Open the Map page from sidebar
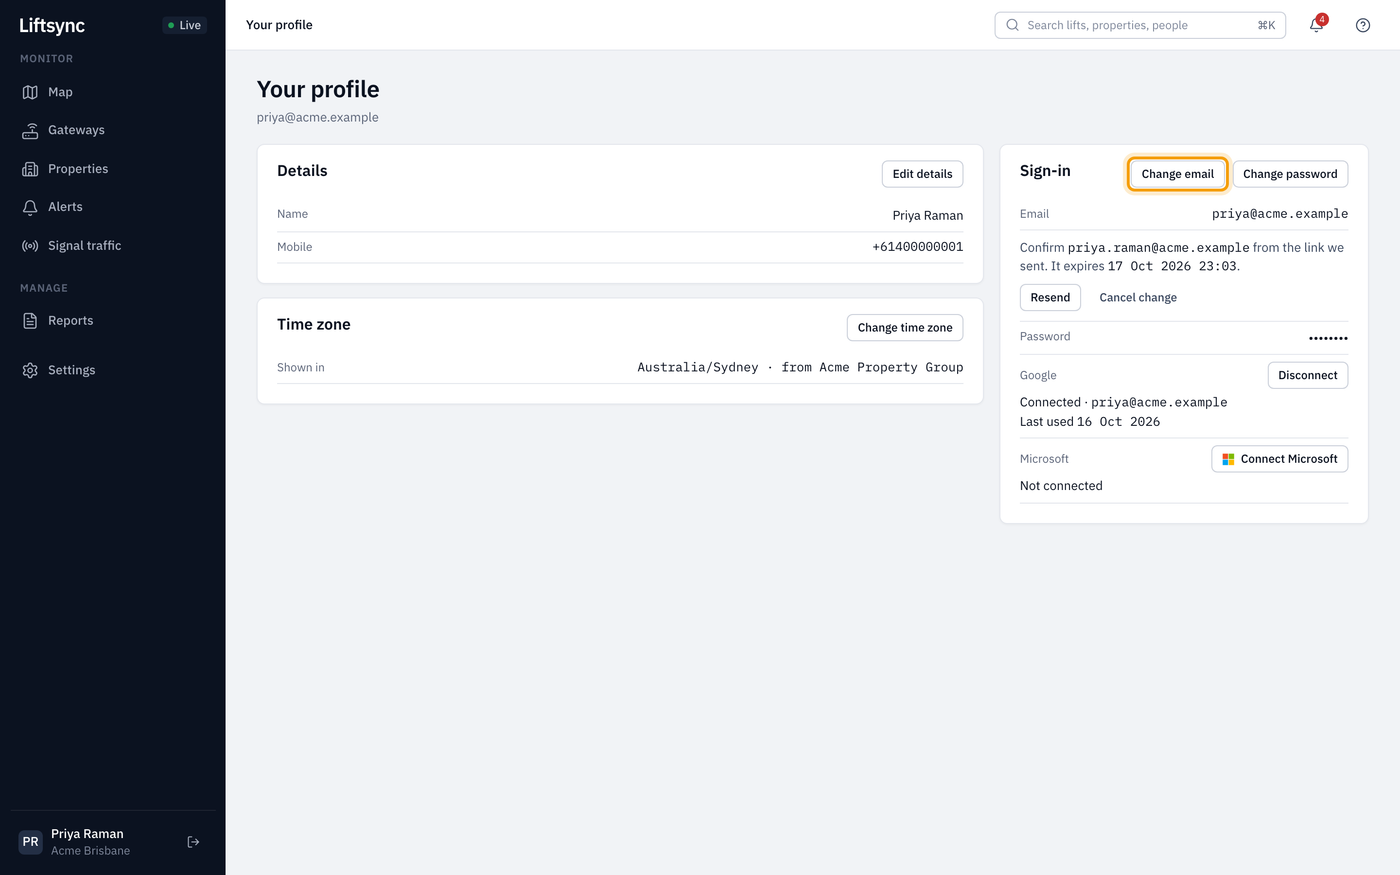This screenshot has width=1400, height=875. coord(112,92)
